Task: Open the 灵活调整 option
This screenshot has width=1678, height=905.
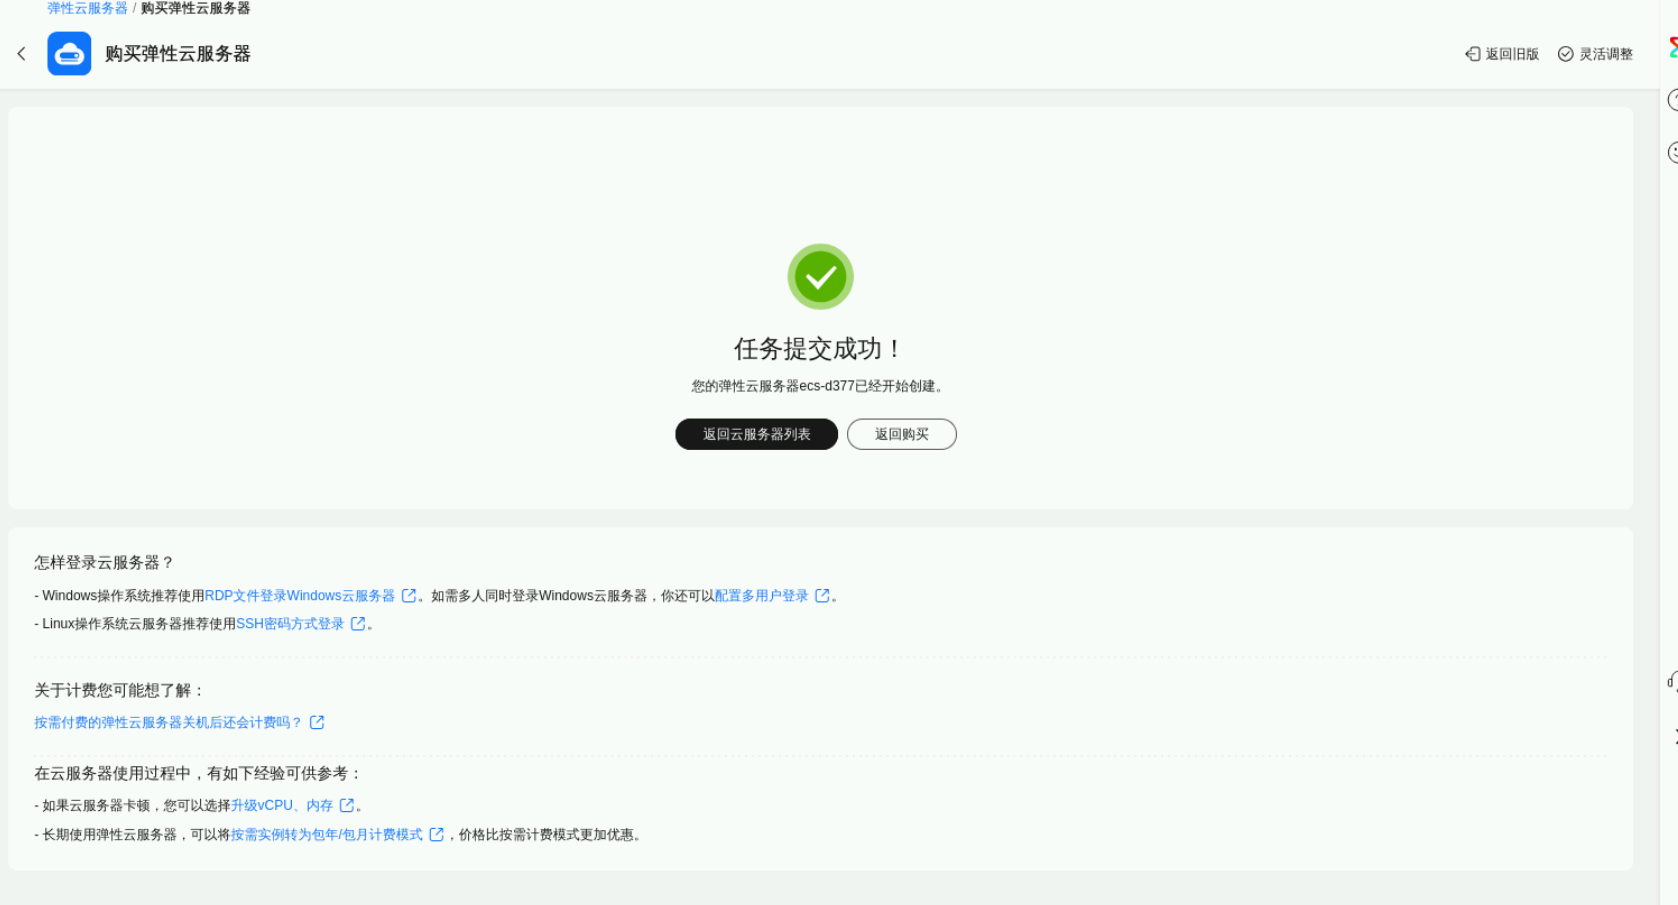Action: 1606,54
